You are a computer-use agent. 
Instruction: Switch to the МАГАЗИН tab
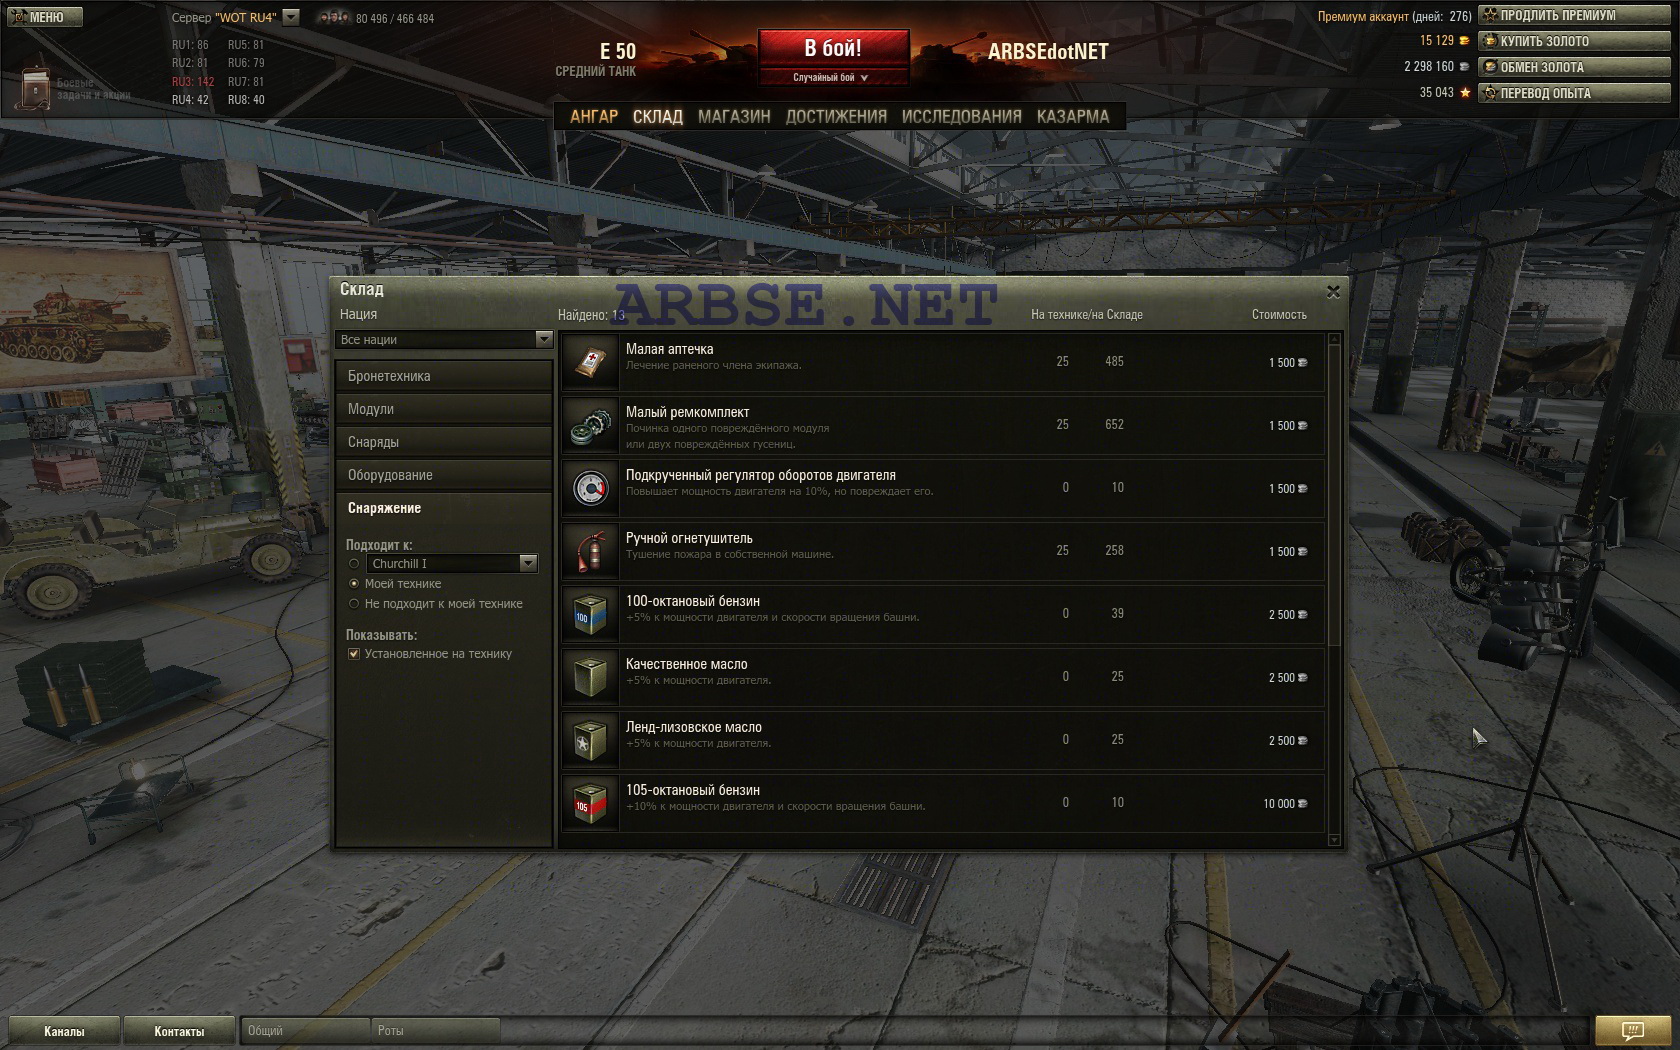(734, 117)
